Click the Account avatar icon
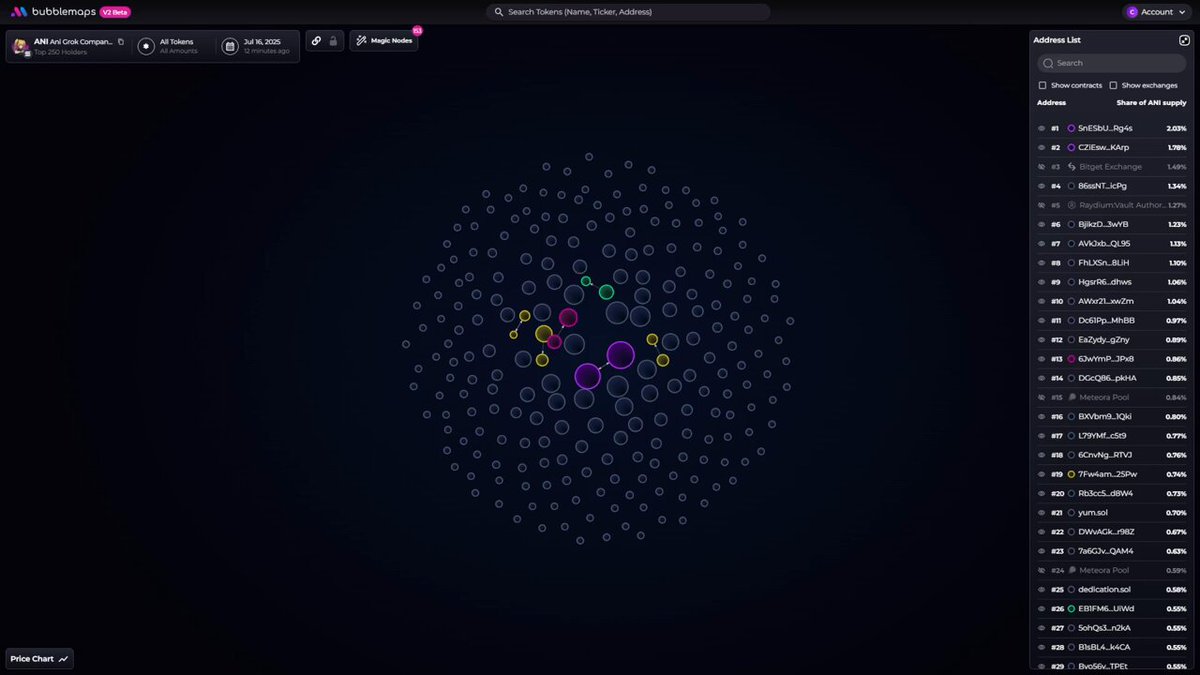The height and width of the screenshot is (675, 1200). (x=1132, y=12)
